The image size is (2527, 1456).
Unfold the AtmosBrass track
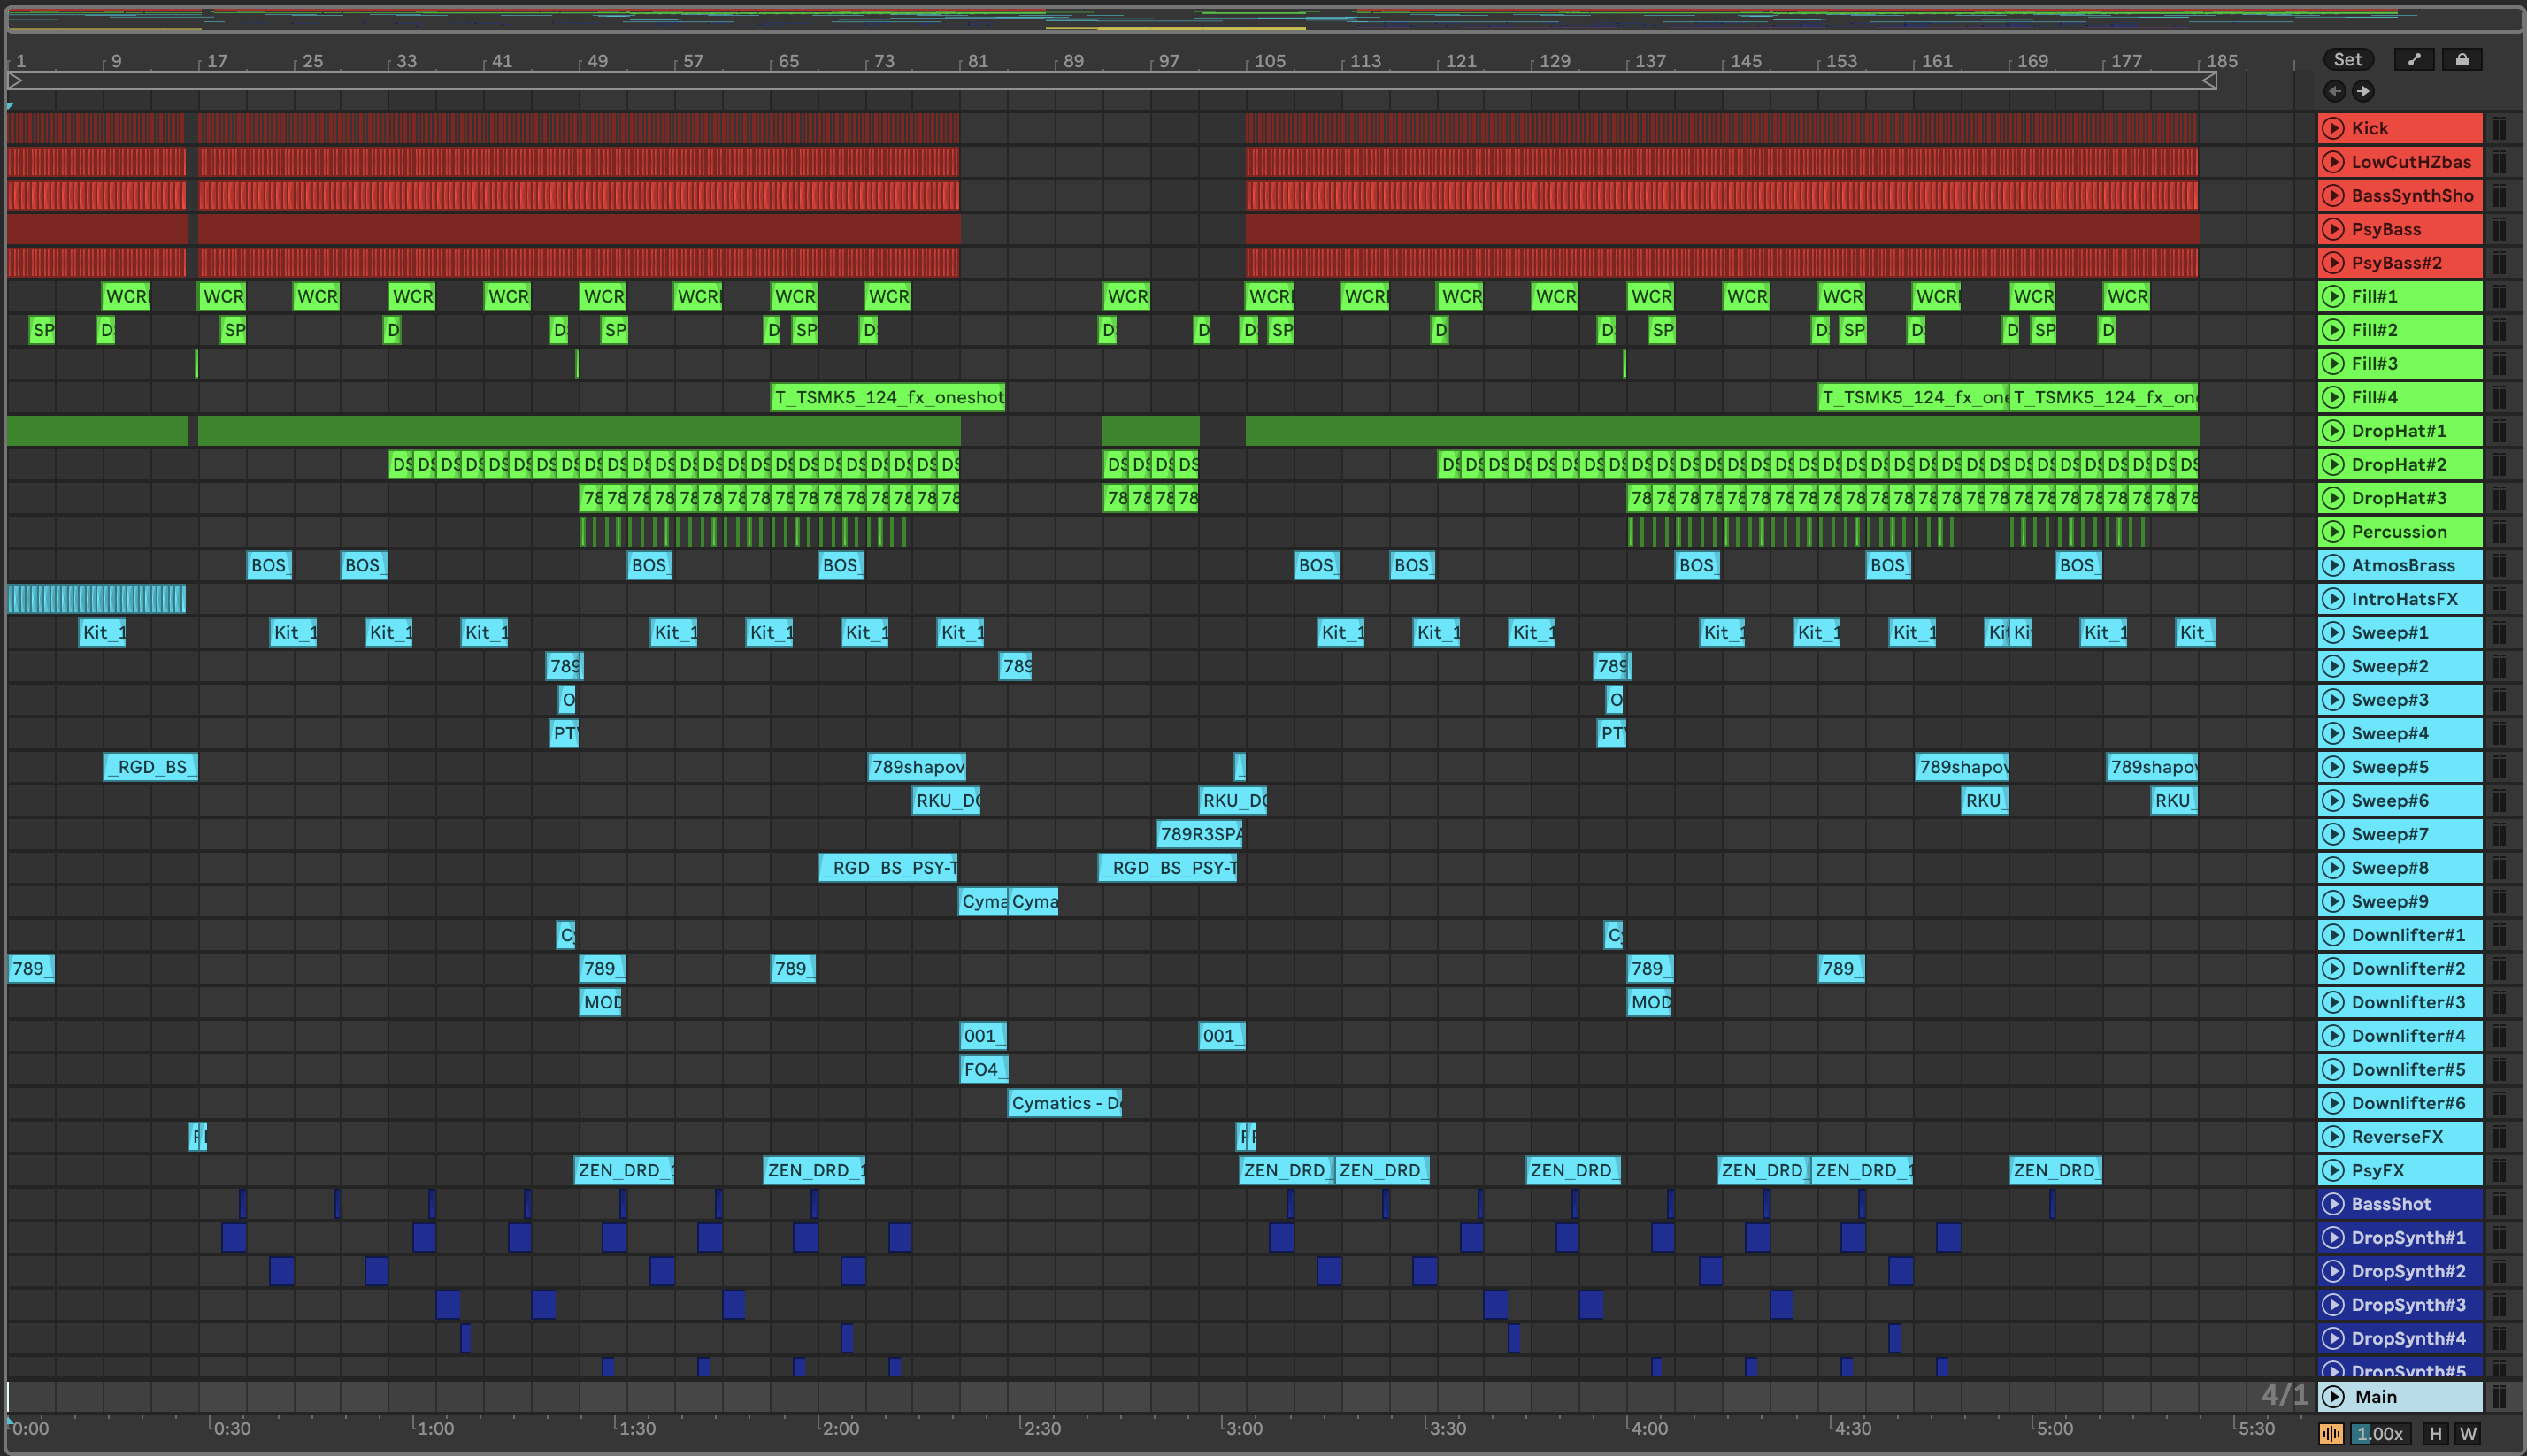[2333, 565]
